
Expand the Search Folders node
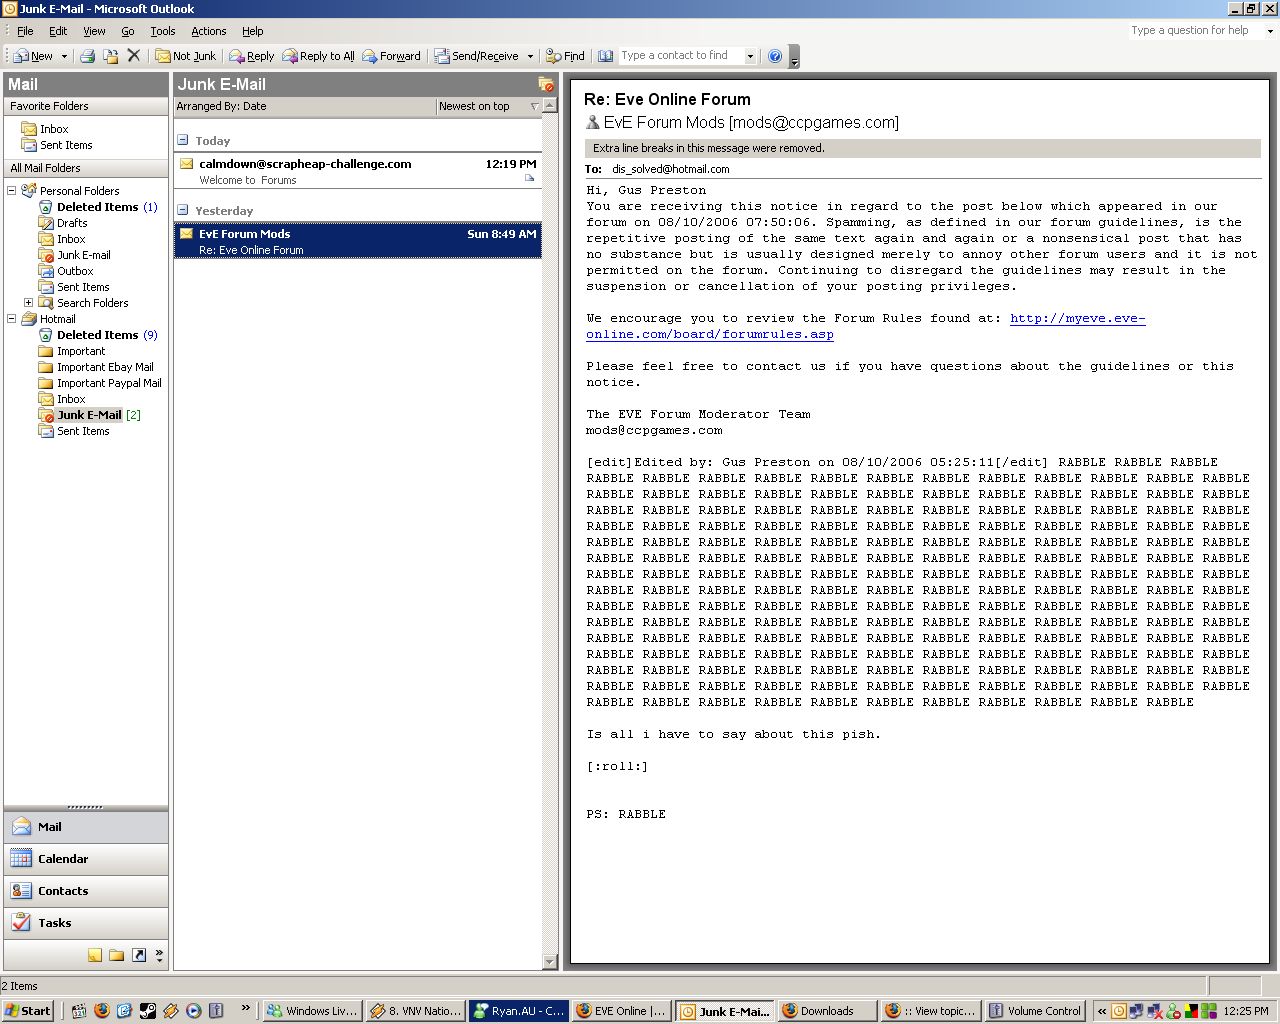(28, 302)
